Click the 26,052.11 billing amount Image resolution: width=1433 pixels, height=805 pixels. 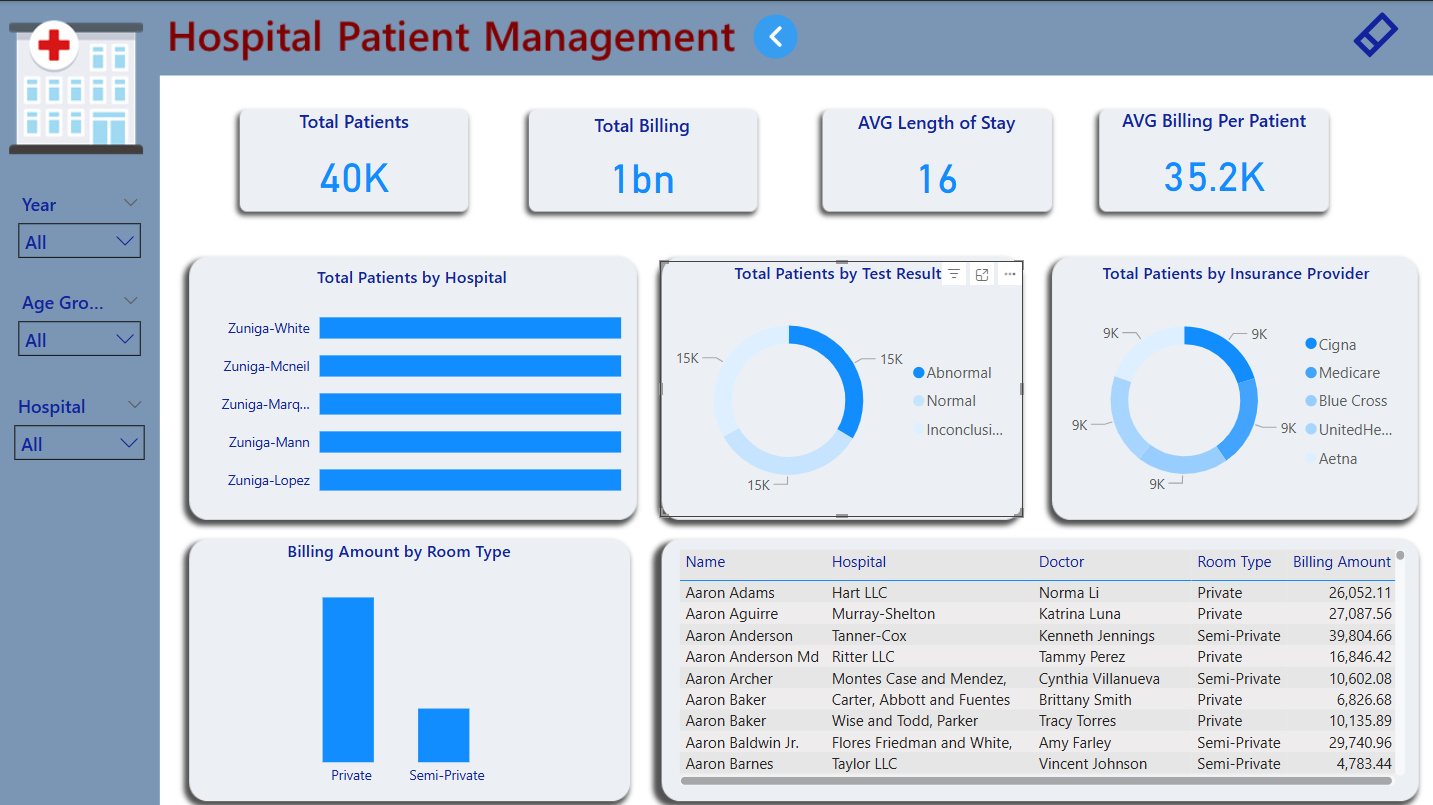point(1360,593)
